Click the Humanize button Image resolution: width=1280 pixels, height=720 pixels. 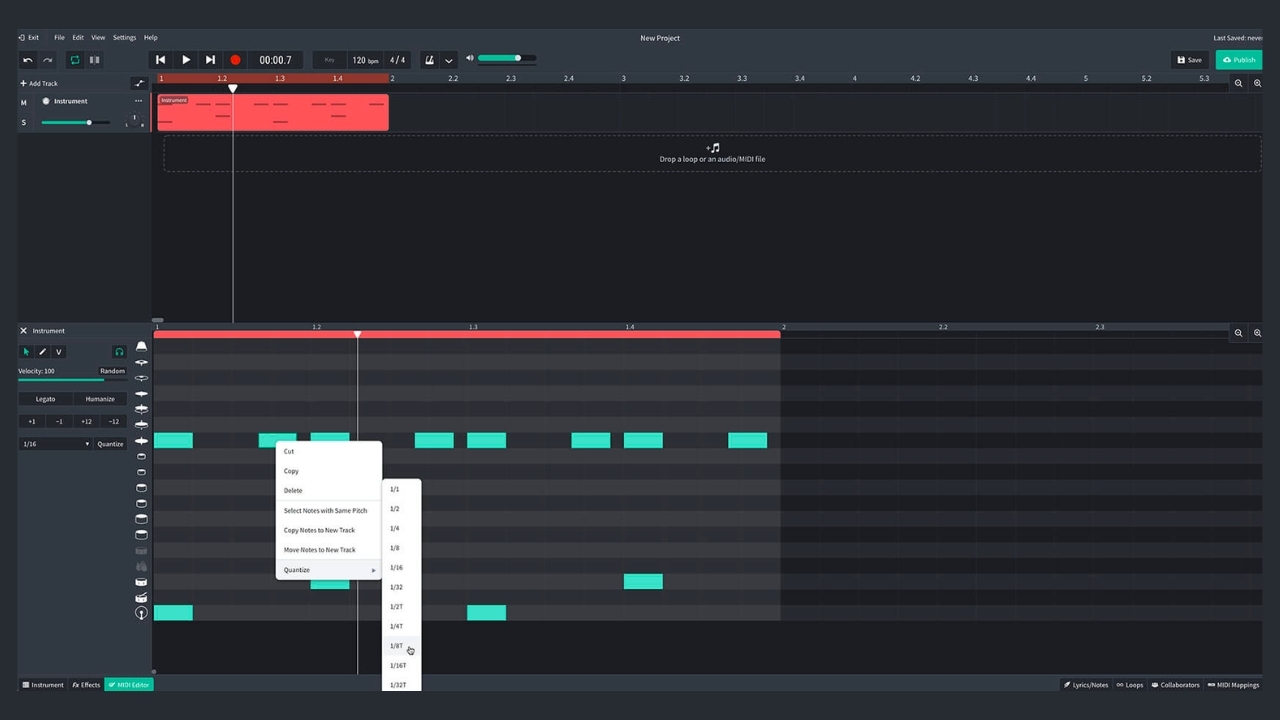(99, 399)
